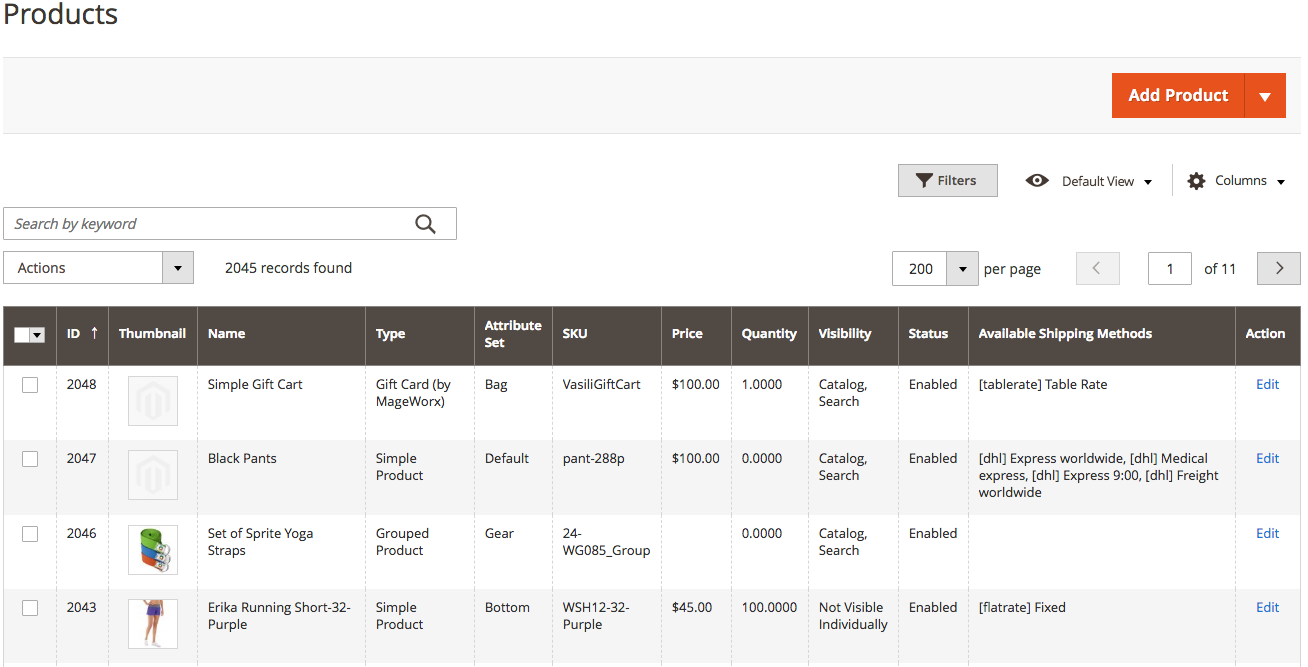The image size is (1308, 667).
Task: Sort by Attribute Set column header
Action: click(x=513, y=334)
